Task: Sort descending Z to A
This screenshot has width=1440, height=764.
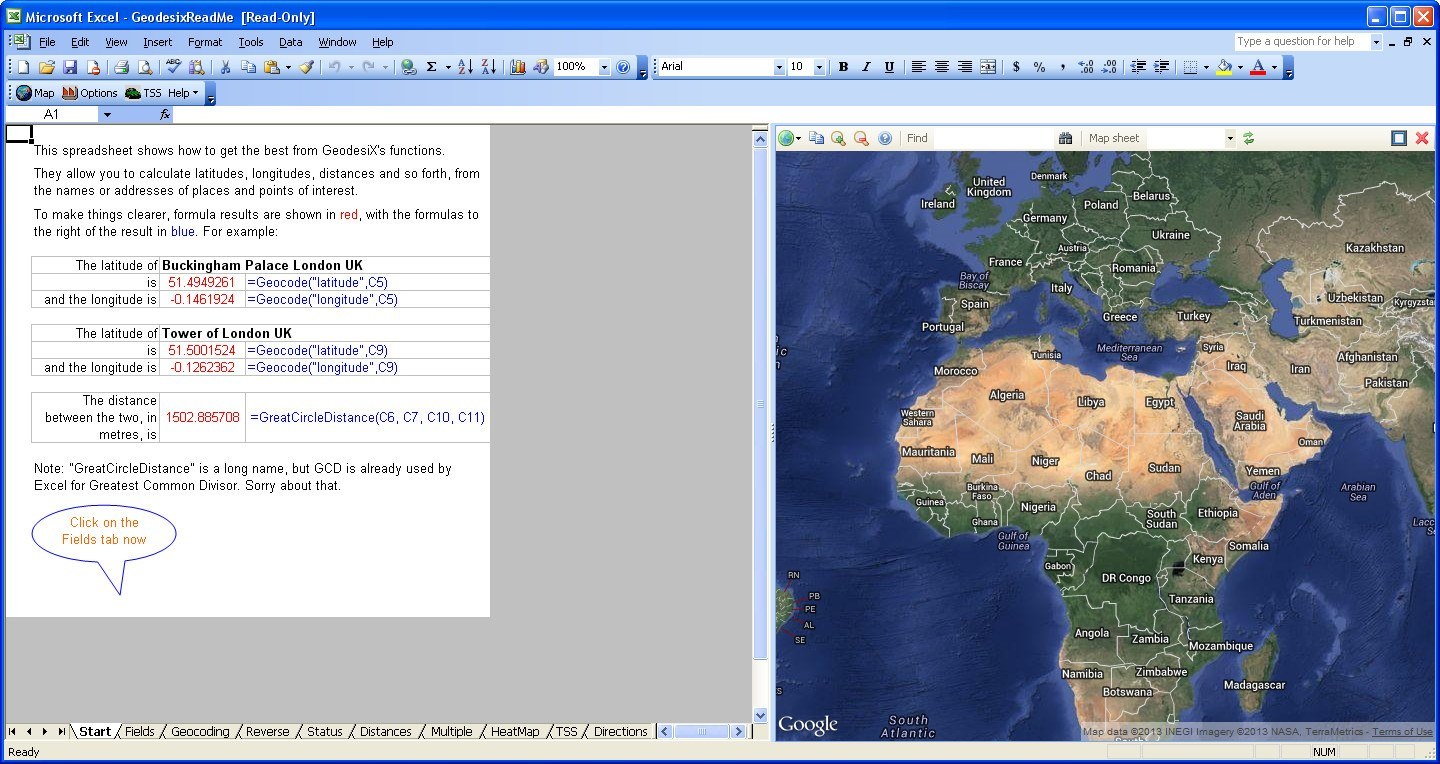Action: pyautogui.click(x=488, y=67)
